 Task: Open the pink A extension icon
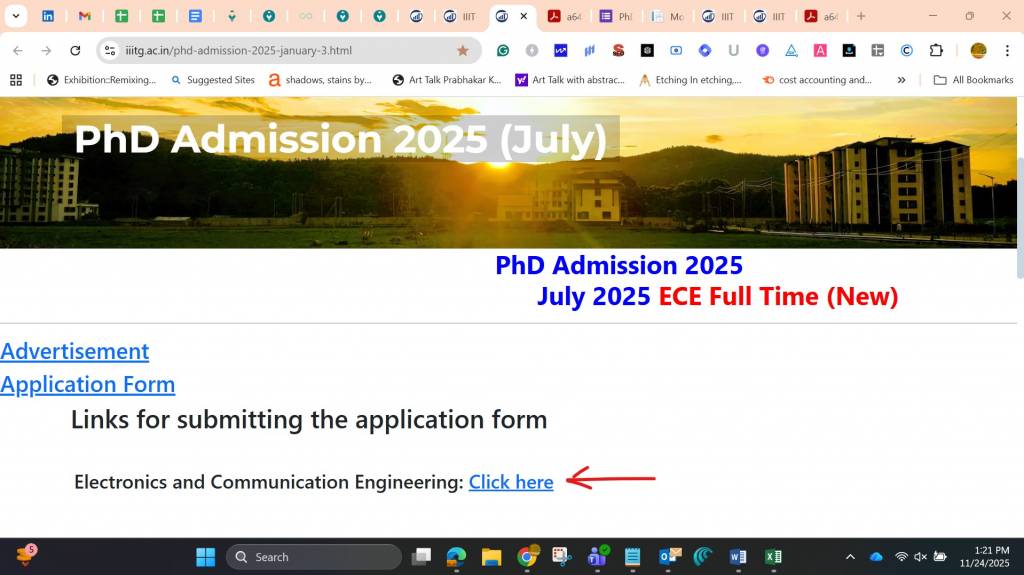pyautogui.click(x=820, y=50)
